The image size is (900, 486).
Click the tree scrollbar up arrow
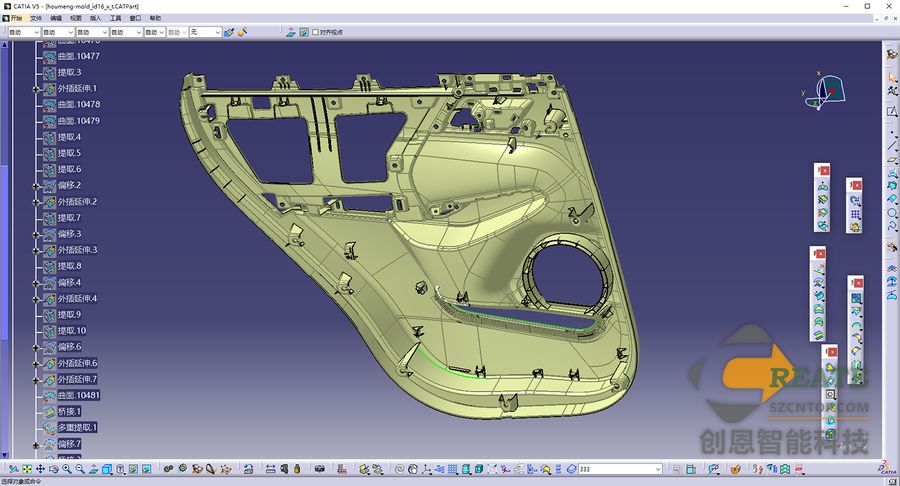pyautogui.click(x=5, y=44)
